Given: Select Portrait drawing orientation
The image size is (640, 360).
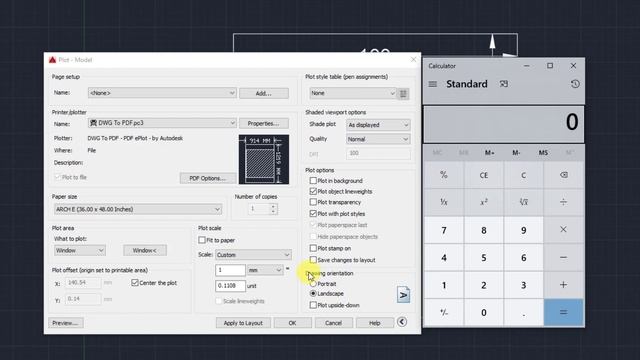Looking at the screenshot, I should [313, 283].
